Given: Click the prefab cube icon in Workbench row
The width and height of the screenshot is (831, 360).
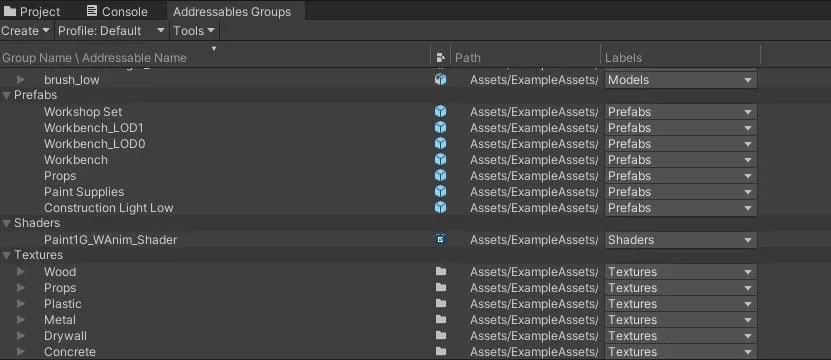Looking at the screenshot, I should click(x=440, y=160).
